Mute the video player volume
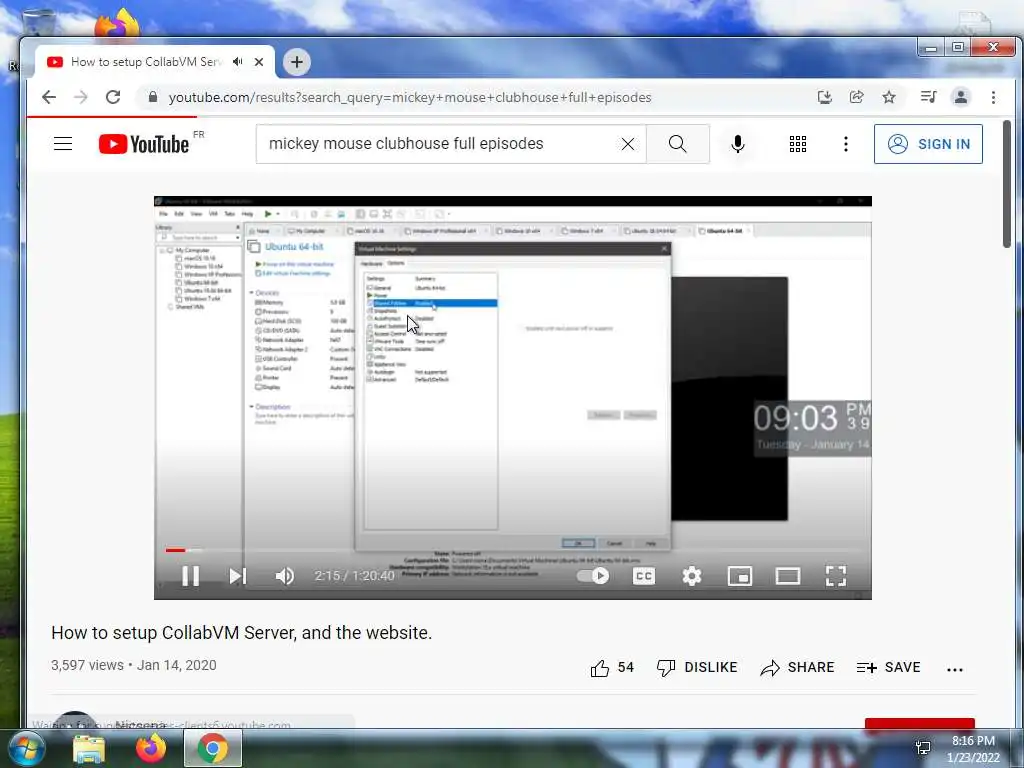This screenshot has height=768, width=1024. 285,575
